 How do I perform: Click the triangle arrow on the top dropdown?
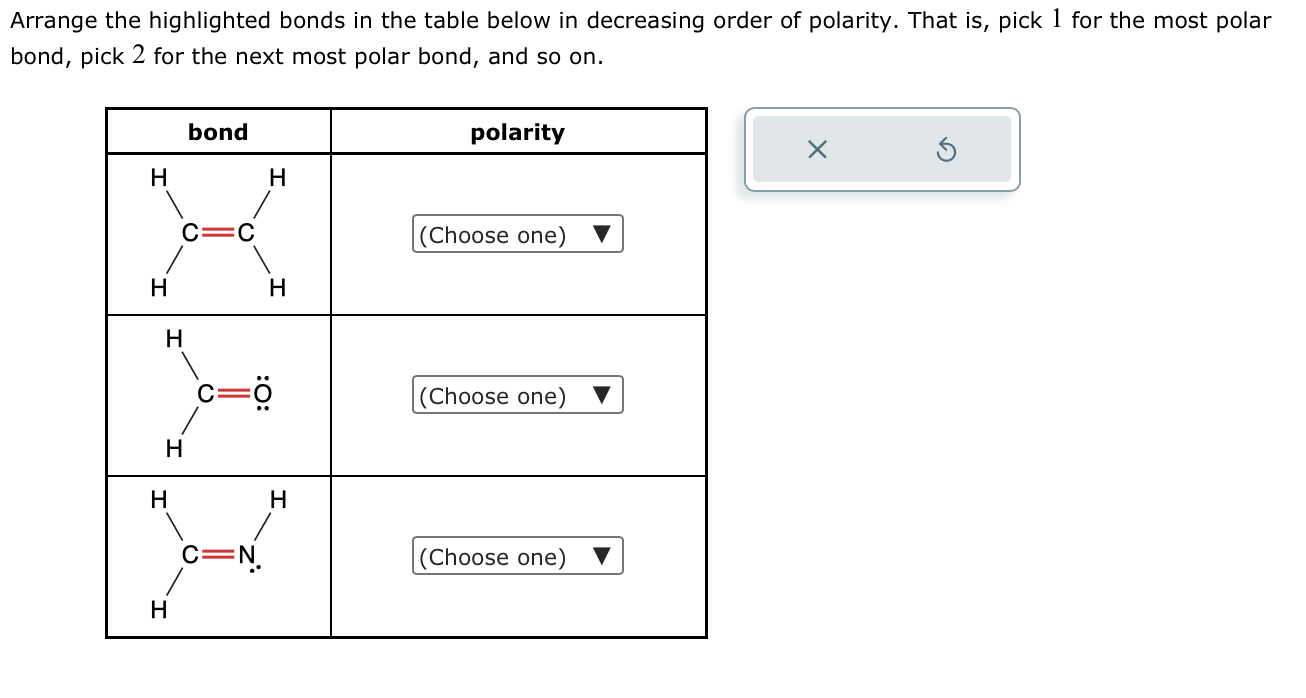point(601,235)
